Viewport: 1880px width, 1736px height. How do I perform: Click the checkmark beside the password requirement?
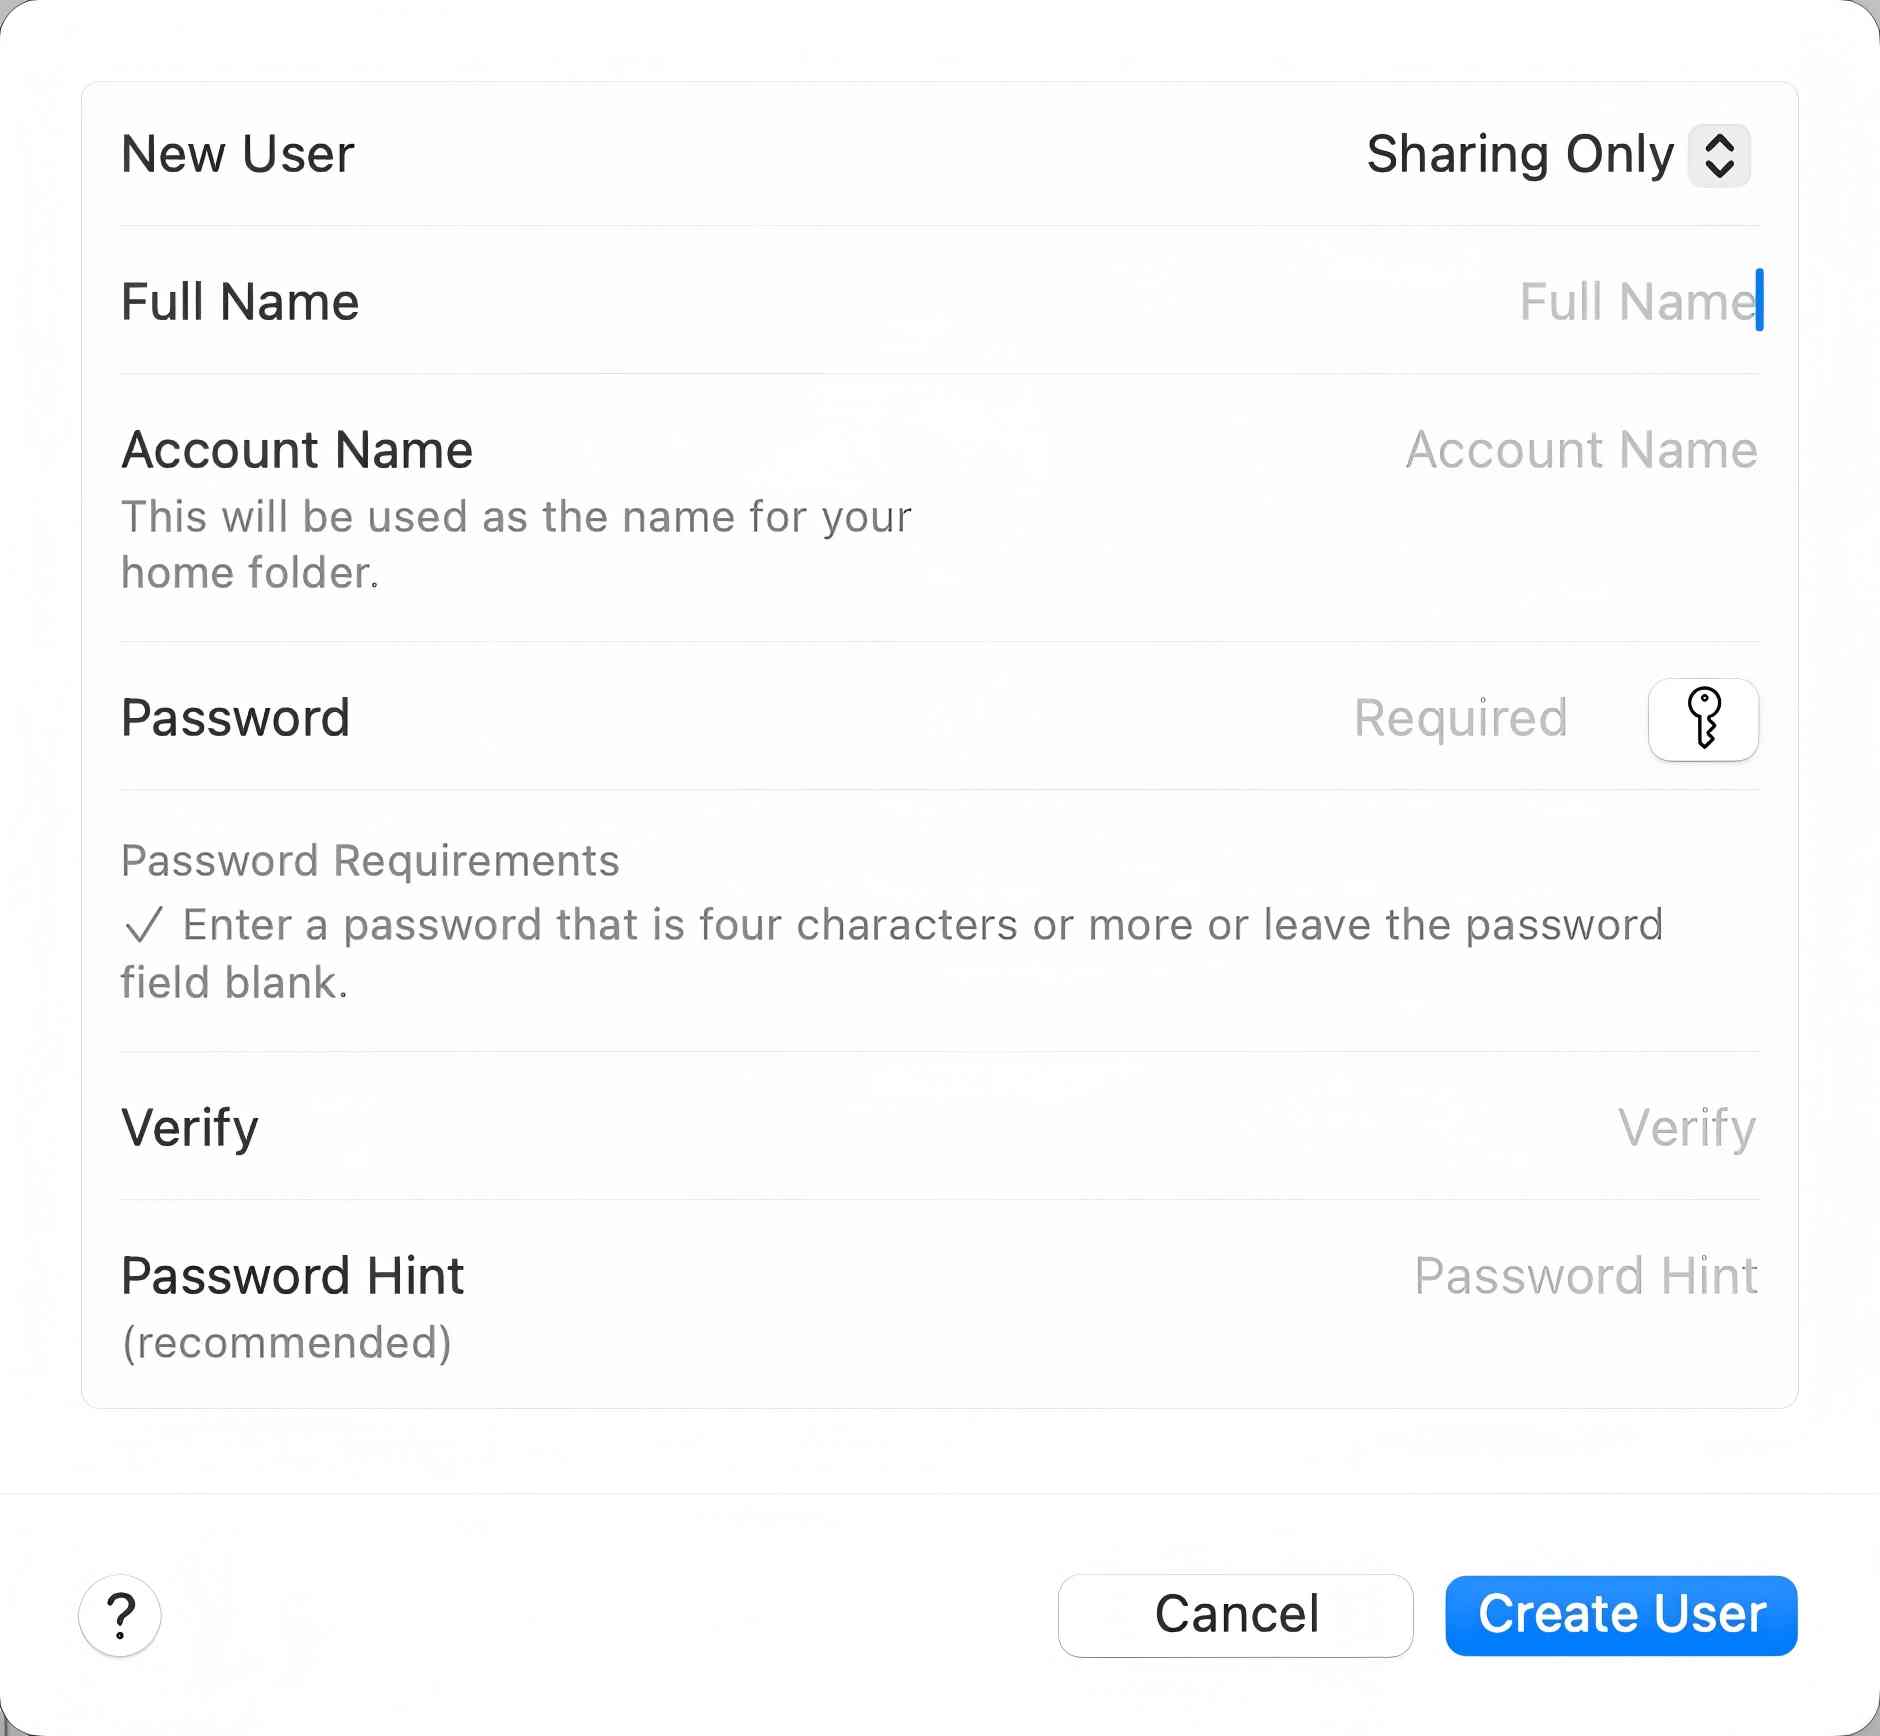click(143, 925)
